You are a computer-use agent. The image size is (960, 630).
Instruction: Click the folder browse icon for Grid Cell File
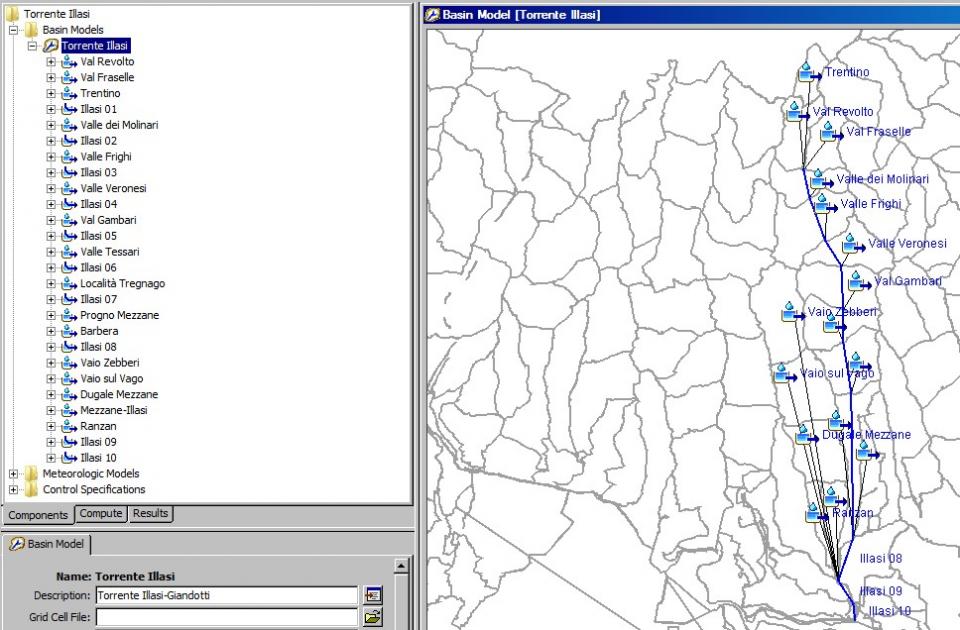tap(373, 618)
